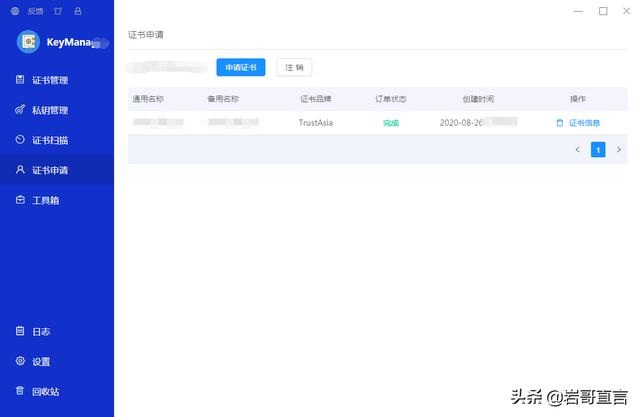
Task: Click the TrustAsia brand cell
Action: point(316,123)
